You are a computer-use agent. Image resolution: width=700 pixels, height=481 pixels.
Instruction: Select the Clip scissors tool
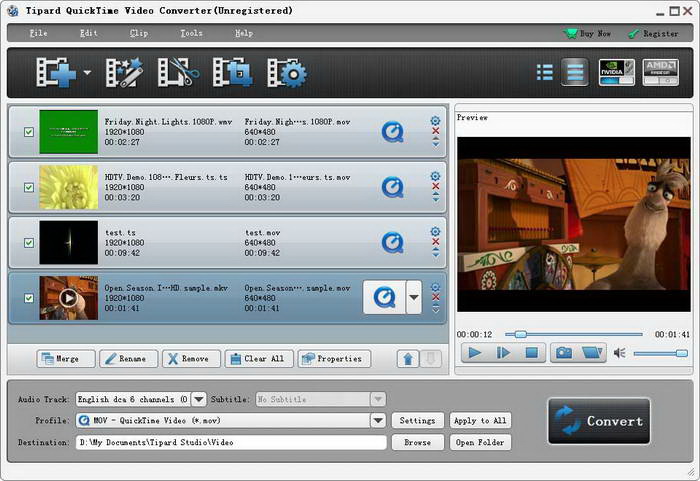pos(181,73)
